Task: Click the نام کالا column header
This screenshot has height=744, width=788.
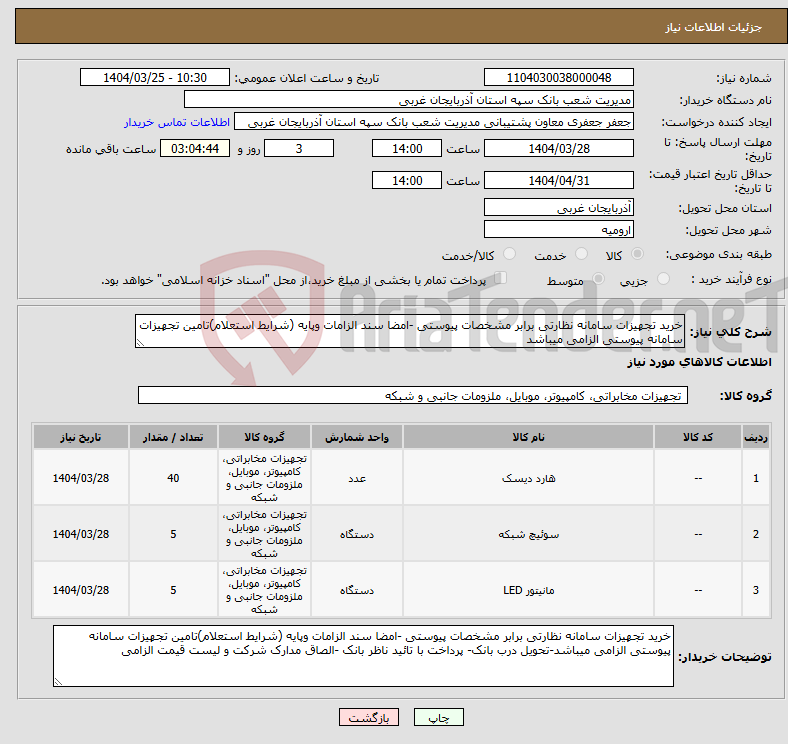Action: pyautogui.click(x=528, y=437)
